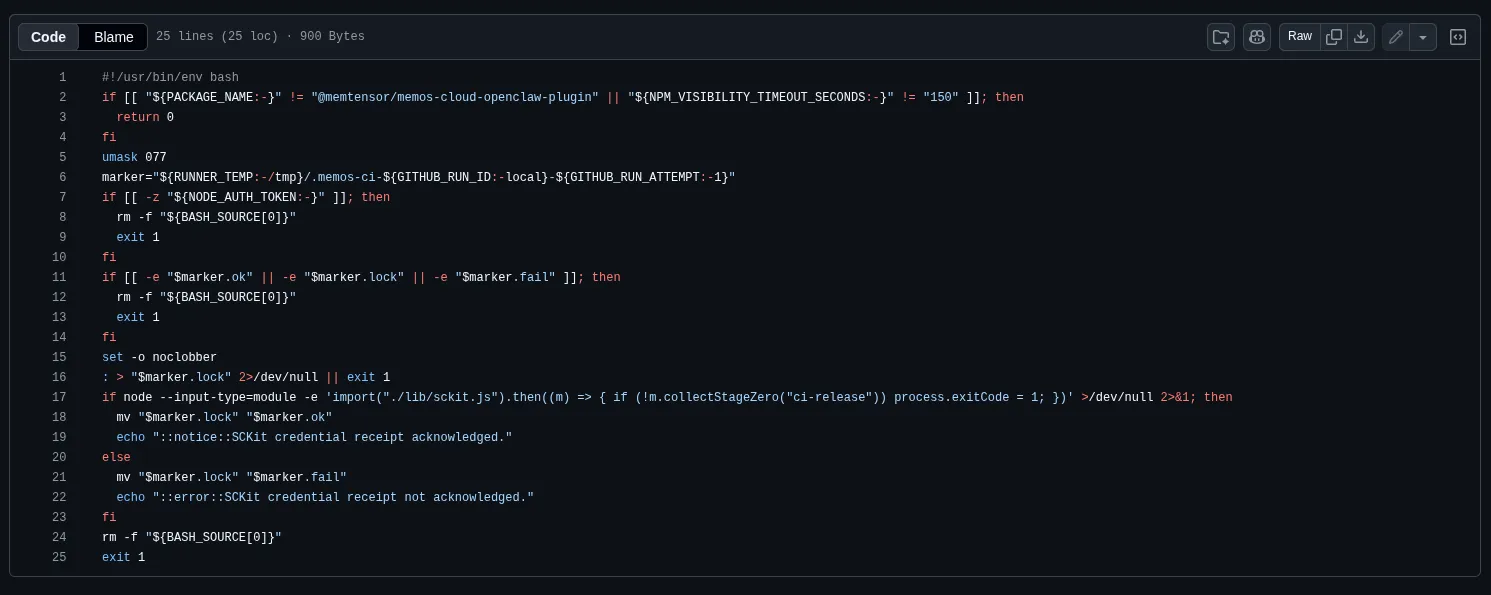Screen dimensions: 1491x595
Task: Click 'marker=' assignment on line 6
Action: tap(127, 177)
